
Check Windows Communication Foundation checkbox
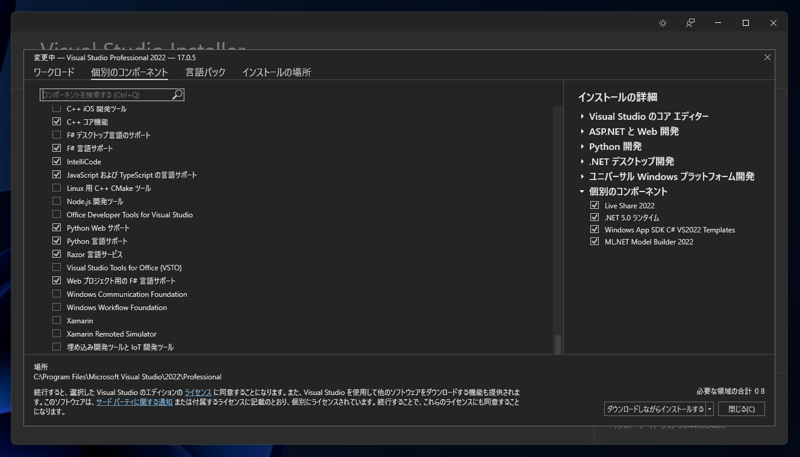(57, 294)
